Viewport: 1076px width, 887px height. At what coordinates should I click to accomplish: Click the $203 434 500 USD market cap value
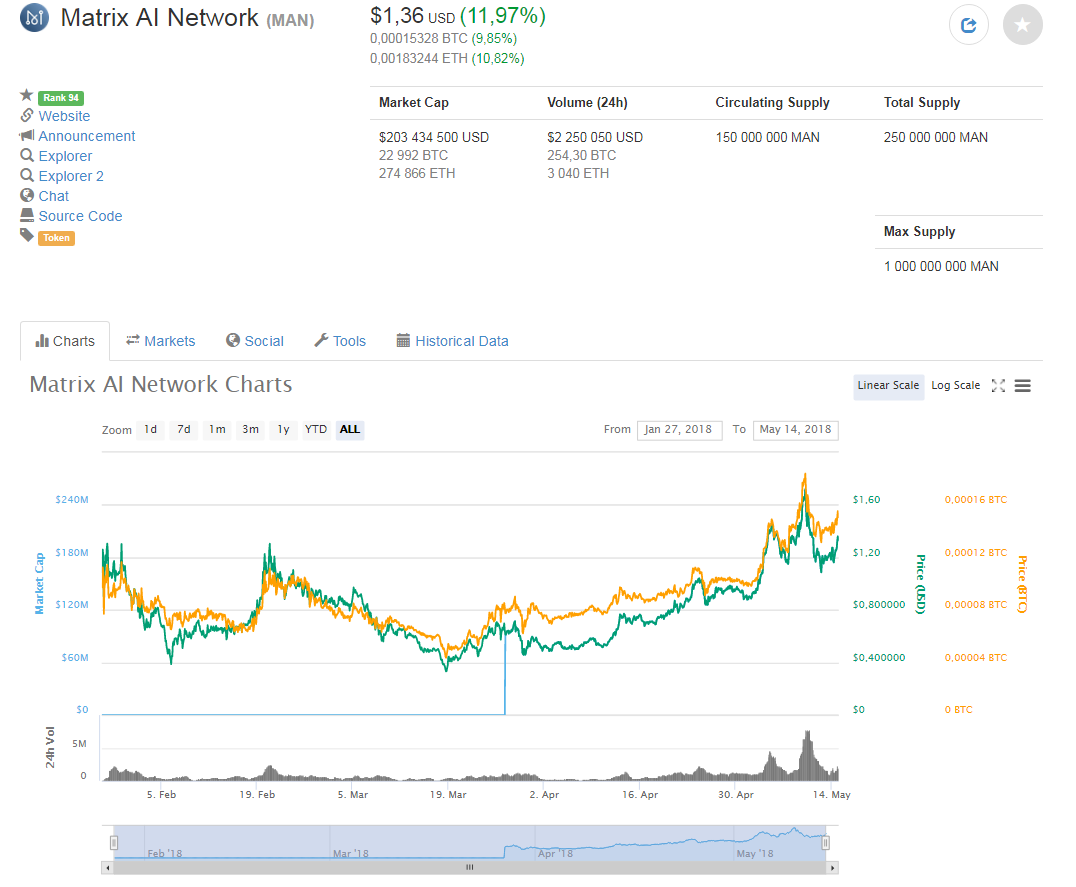click(x=434, y=137)
